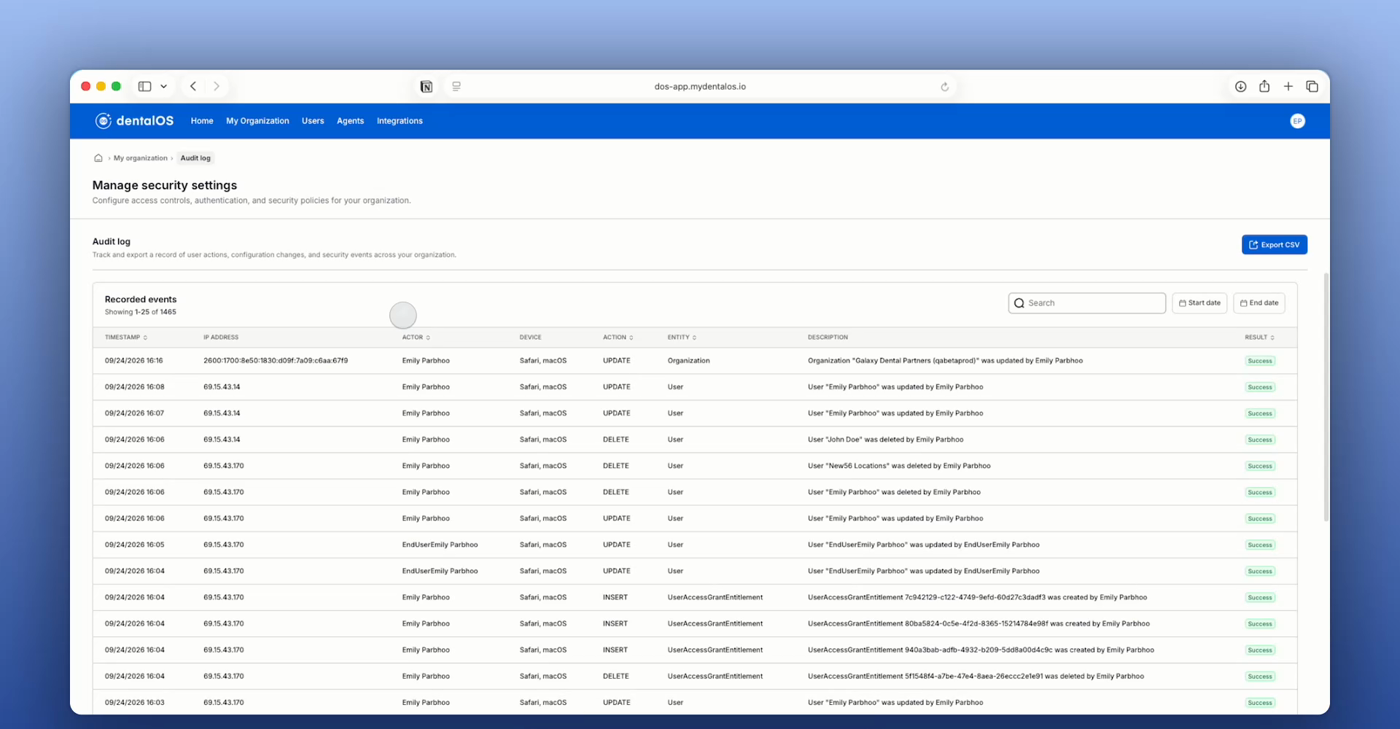The width and height of the screenshot is (1400, 729).
Task: Select the "New56 Locations" deleted description
Action: pos(899,466)
